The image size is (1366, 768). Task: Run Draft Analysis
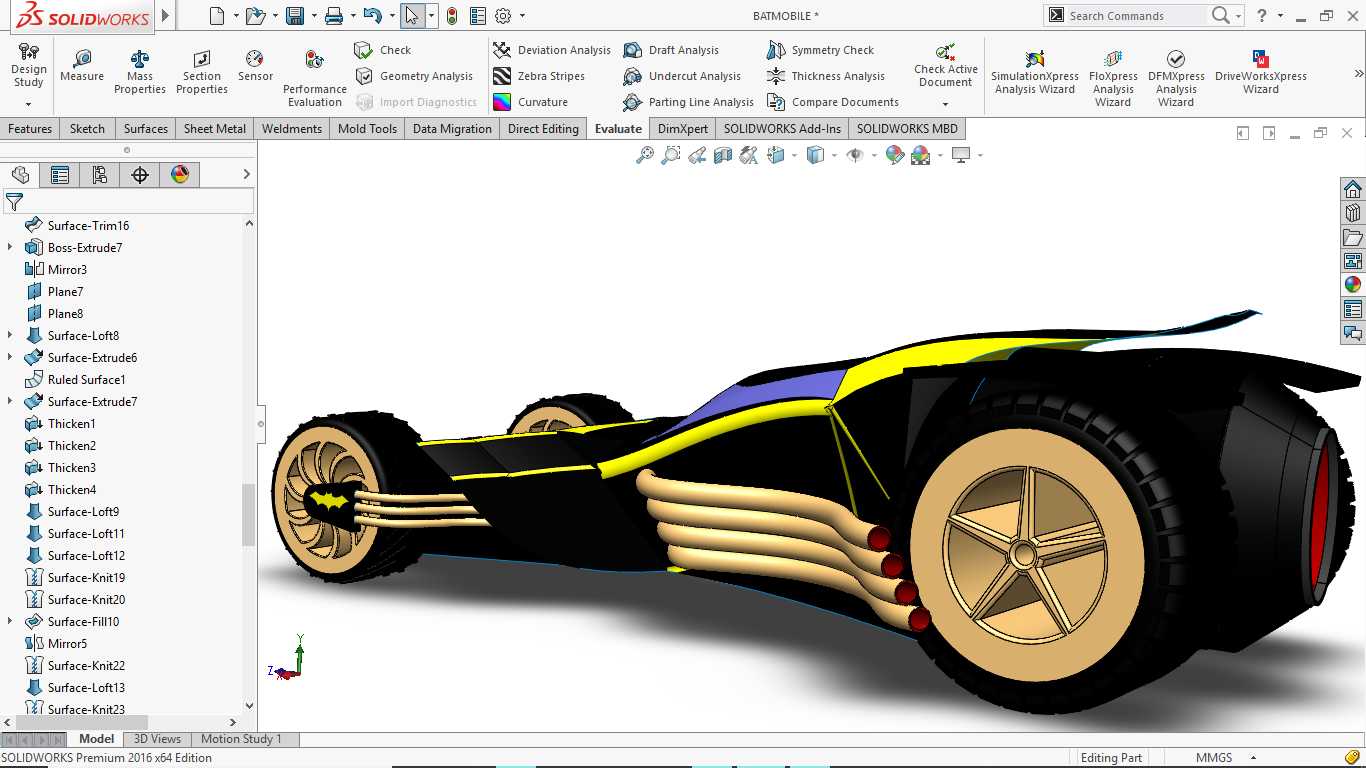coord(671,50)
